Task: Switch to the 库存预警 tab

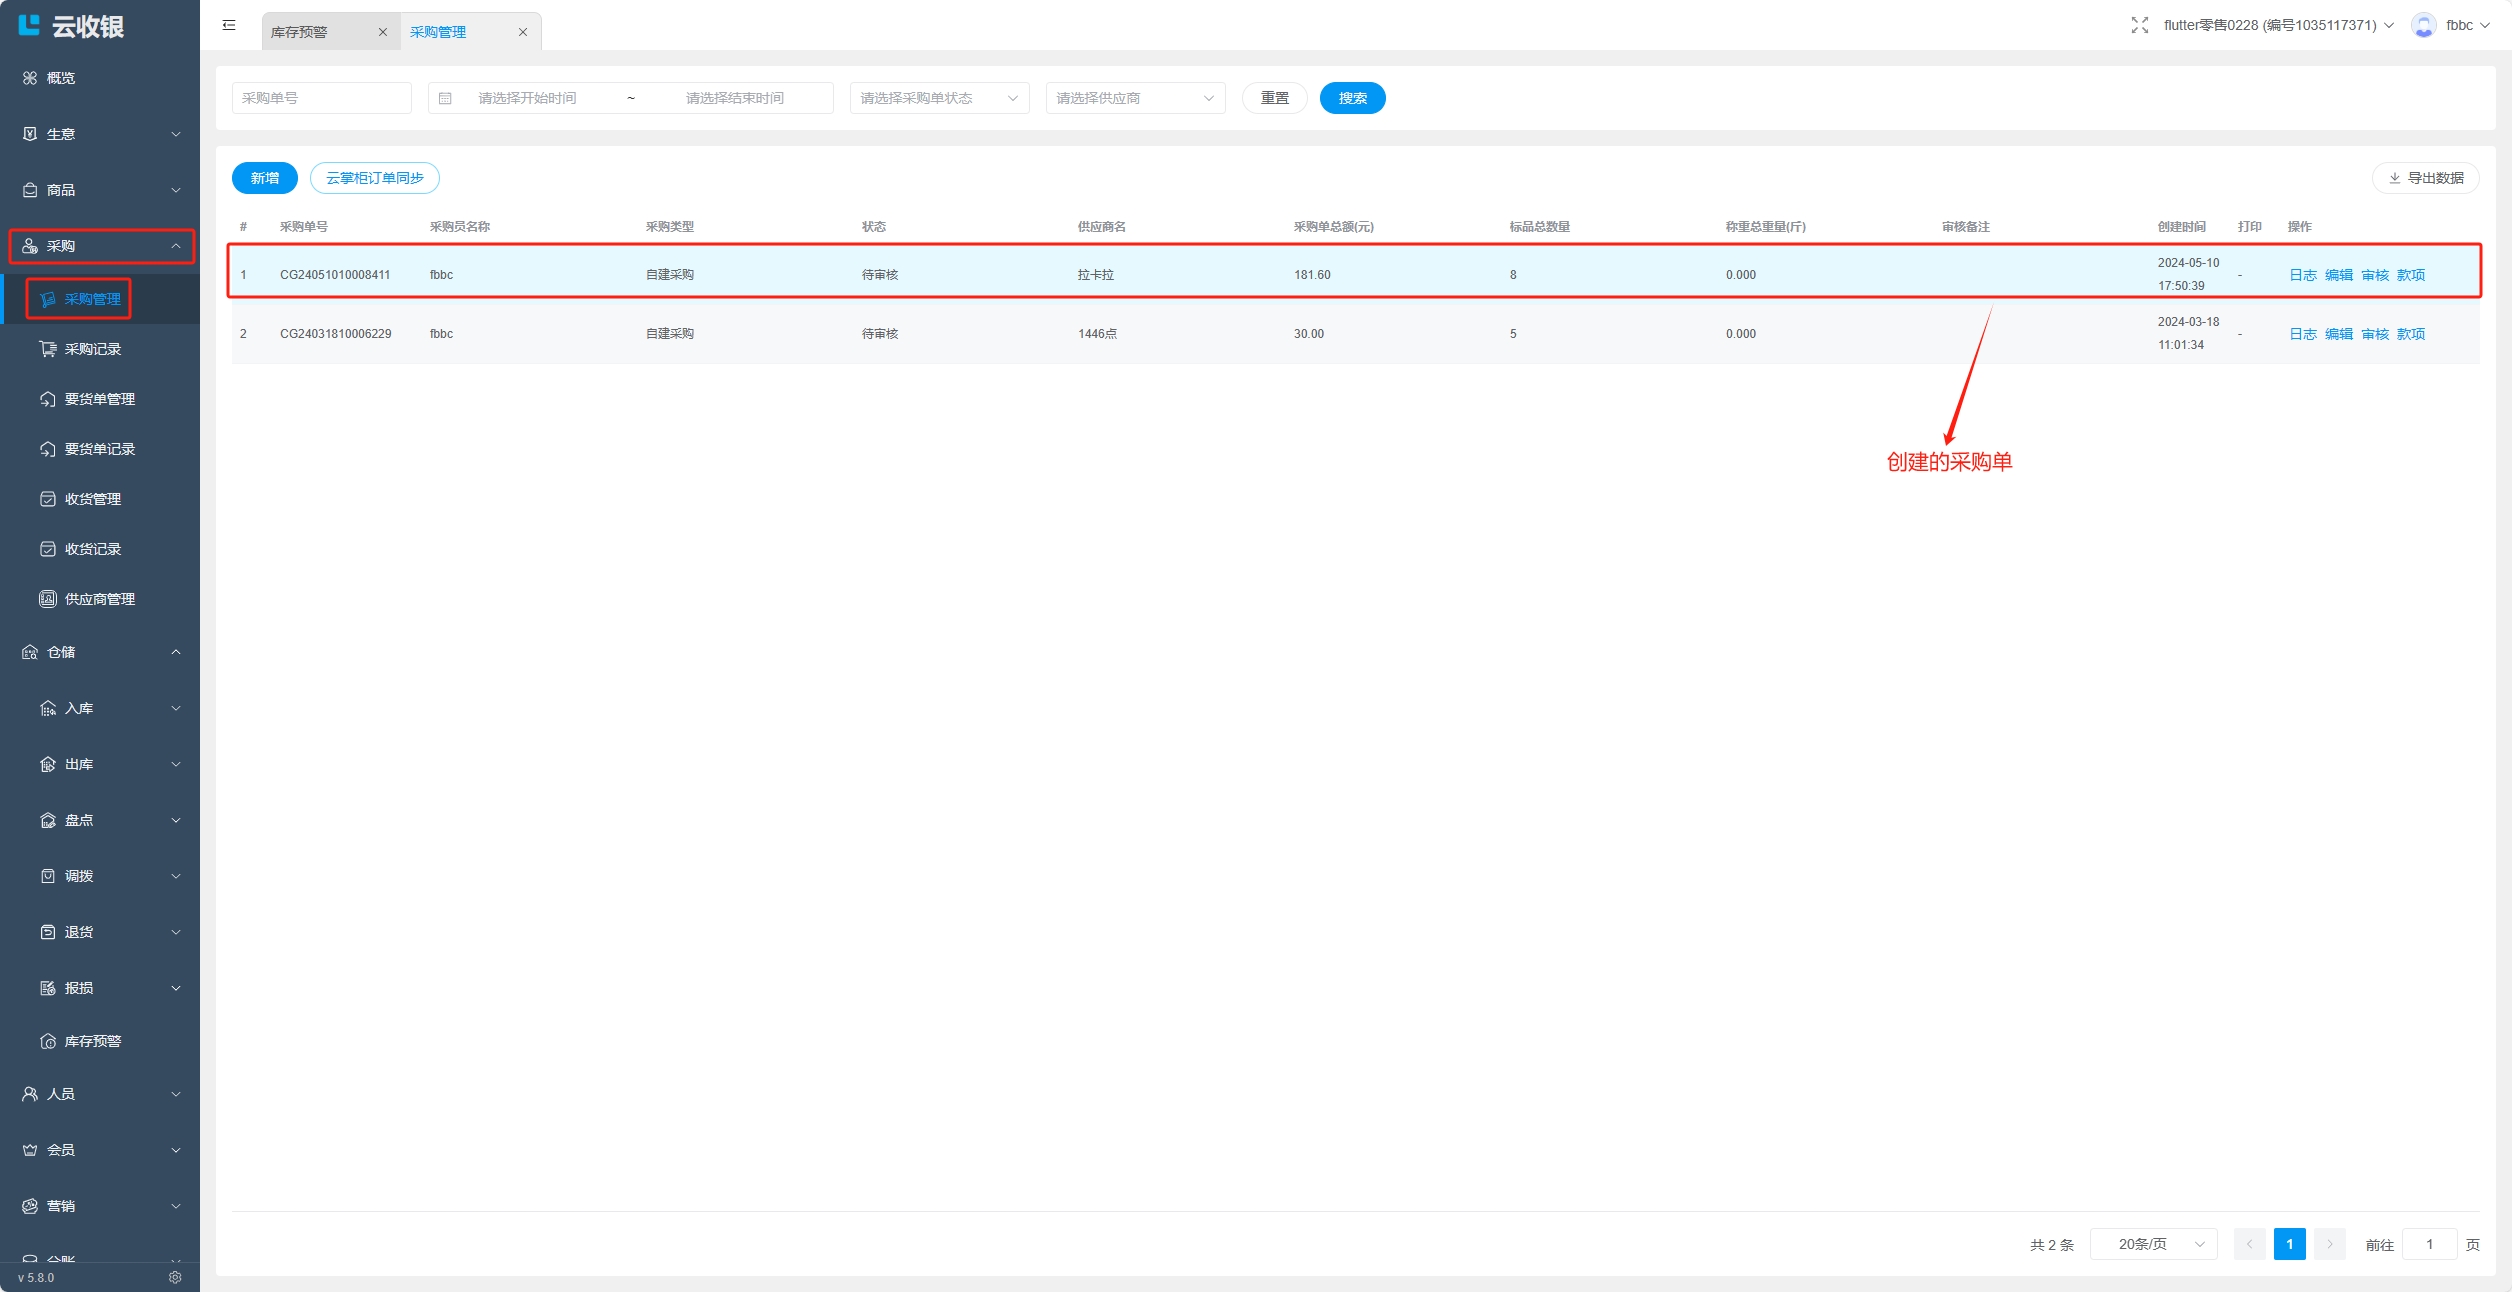Action: click(x=299, y=32)
